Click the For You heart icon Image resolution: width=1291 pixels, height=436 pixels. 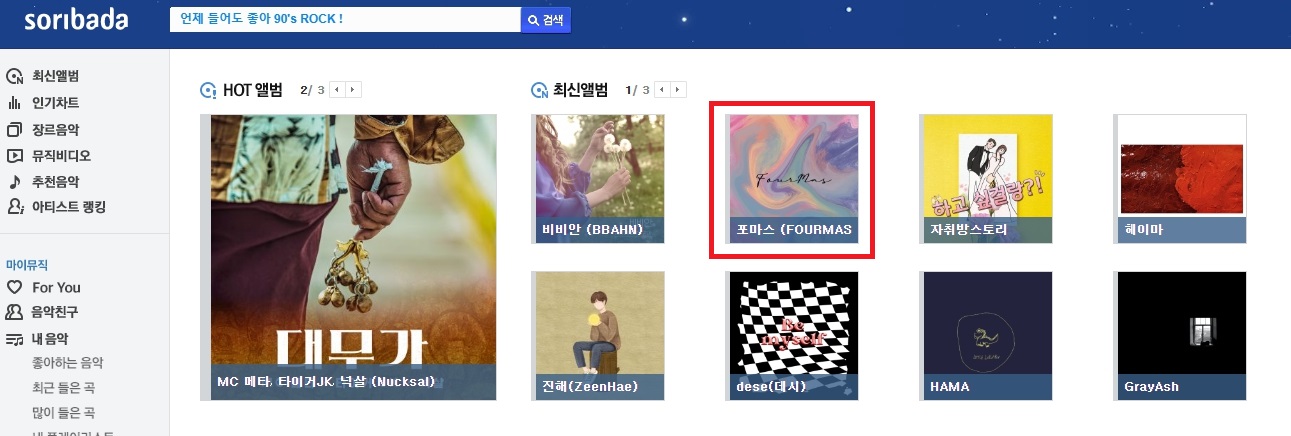coord(14,287)
